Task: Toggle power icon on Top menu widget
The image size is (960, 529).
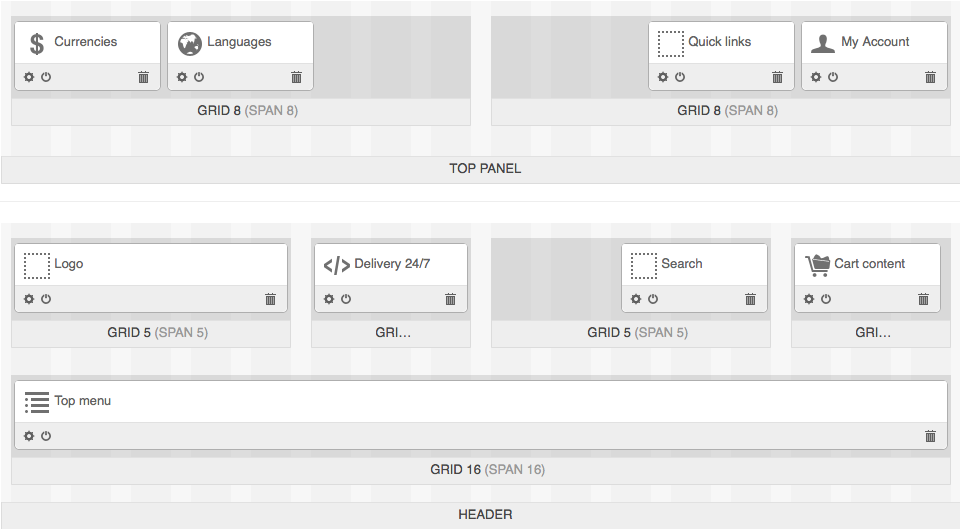Action: tap(46, 436)
